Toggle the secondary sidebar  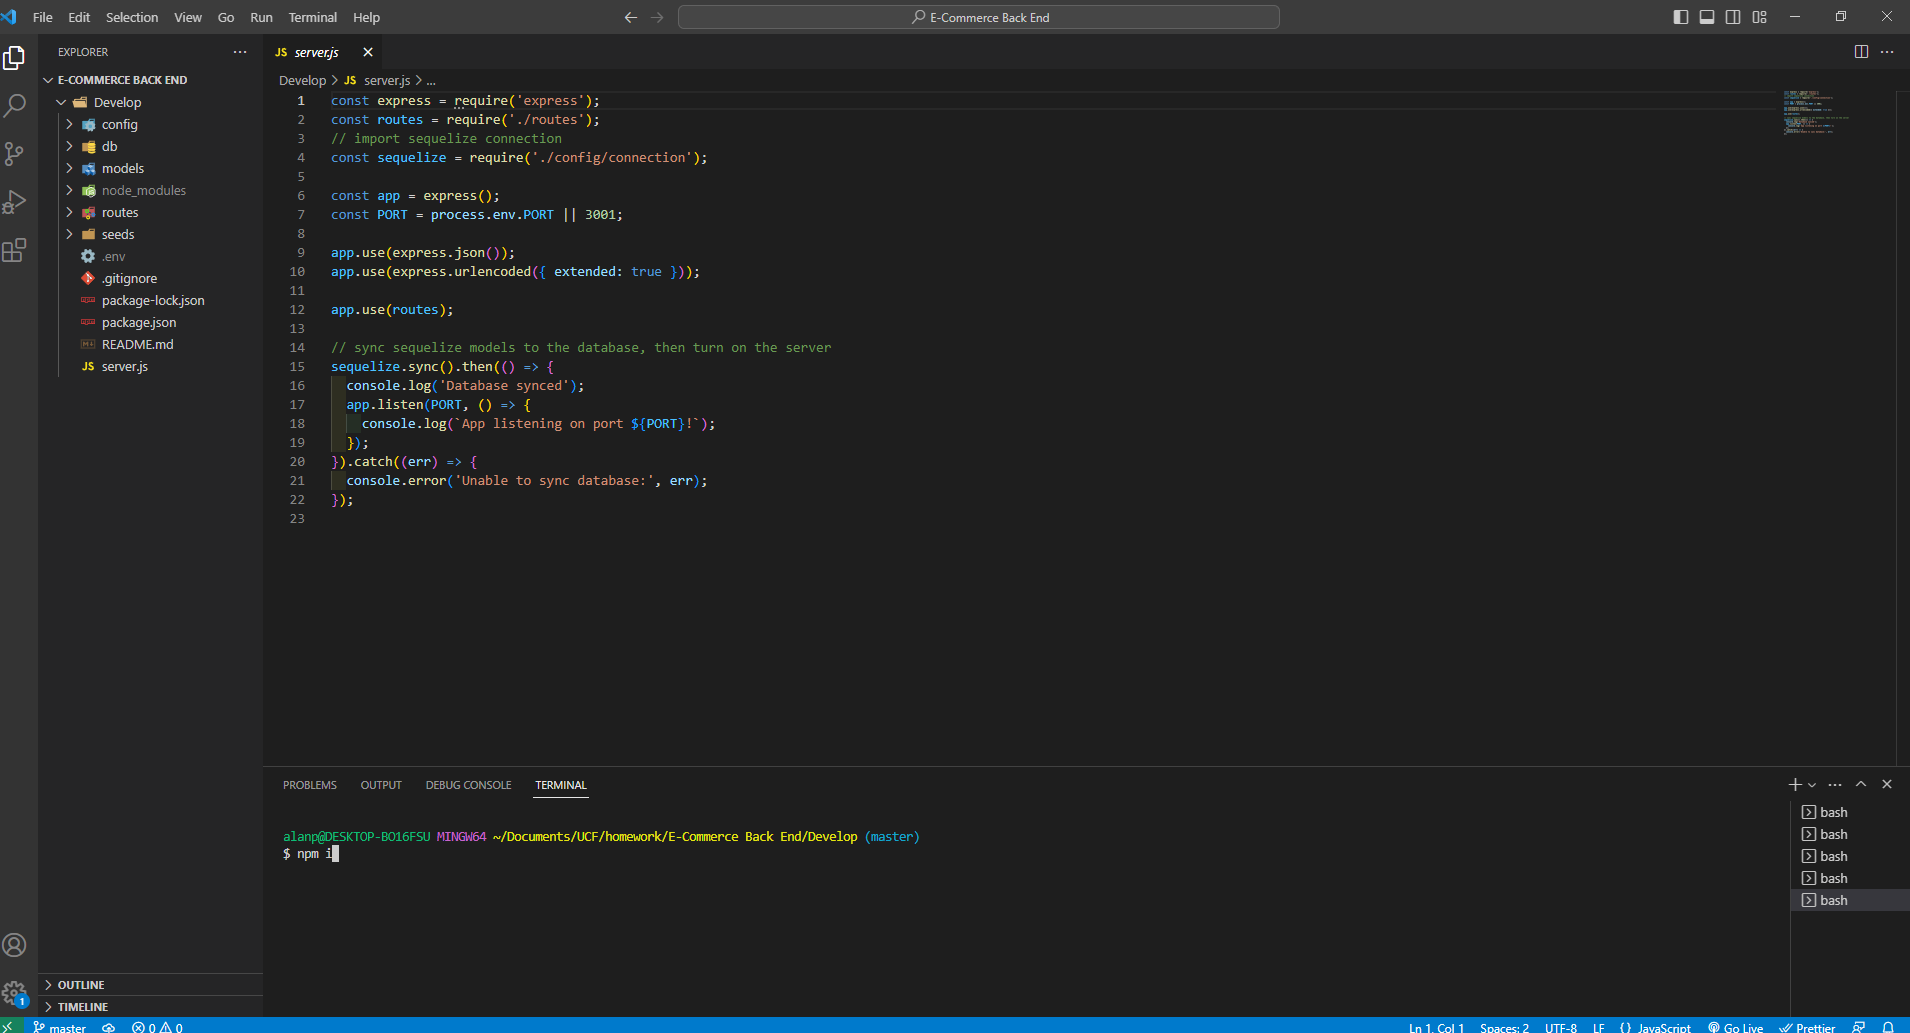point(1731,17)
